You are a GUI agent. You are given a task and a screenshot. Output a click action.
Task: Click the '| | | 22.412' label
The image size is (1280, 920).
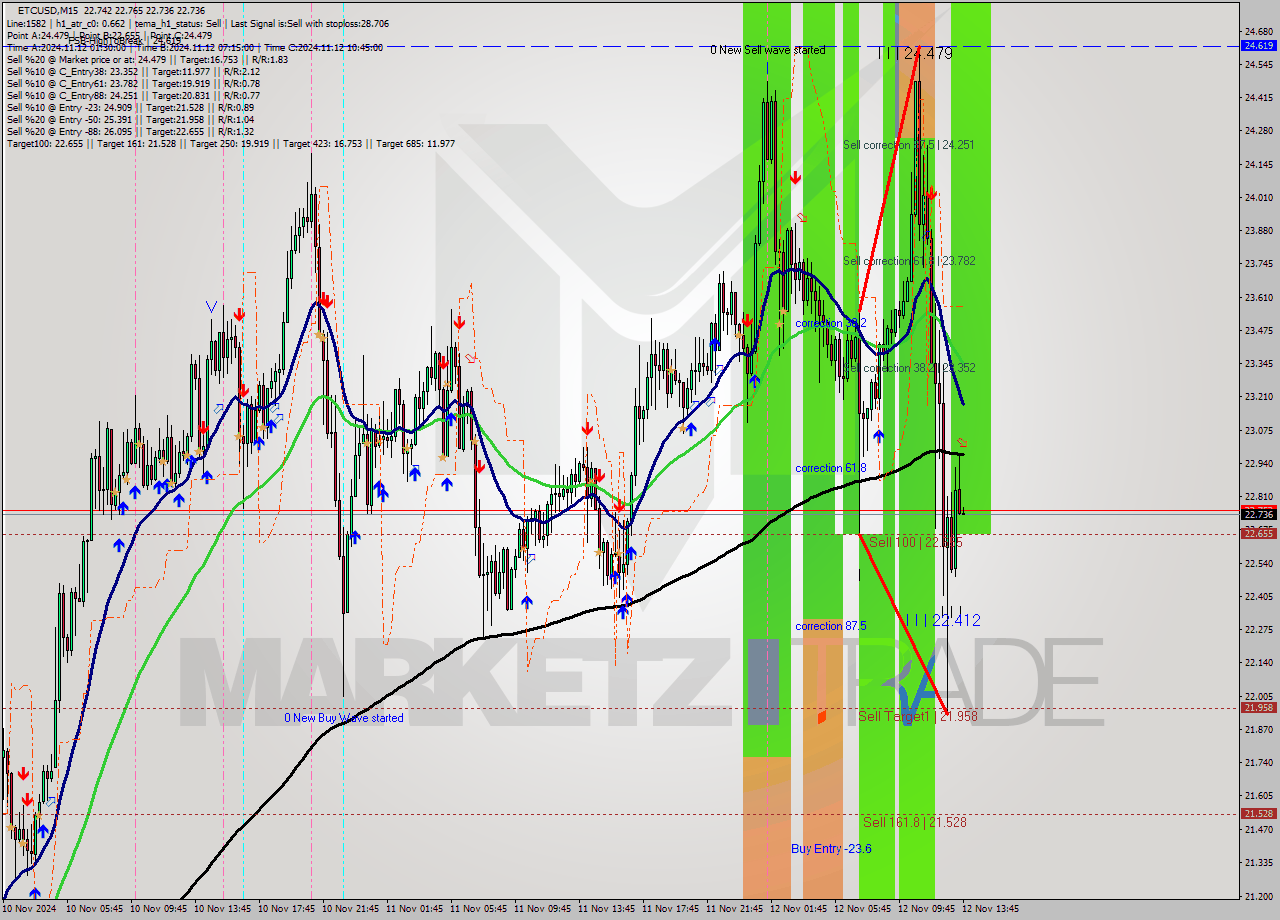(942, 621)
